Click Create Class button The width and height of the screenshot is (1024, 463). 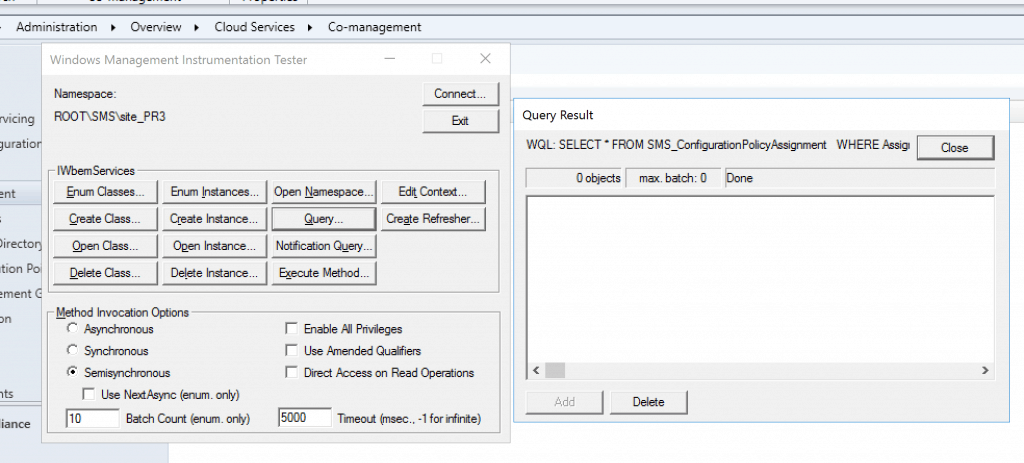(x=104, y=219)
